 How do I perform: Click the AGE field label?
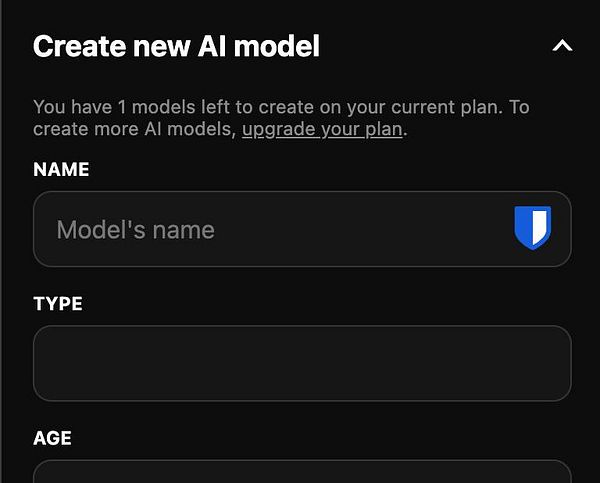[x=52, y=438]
